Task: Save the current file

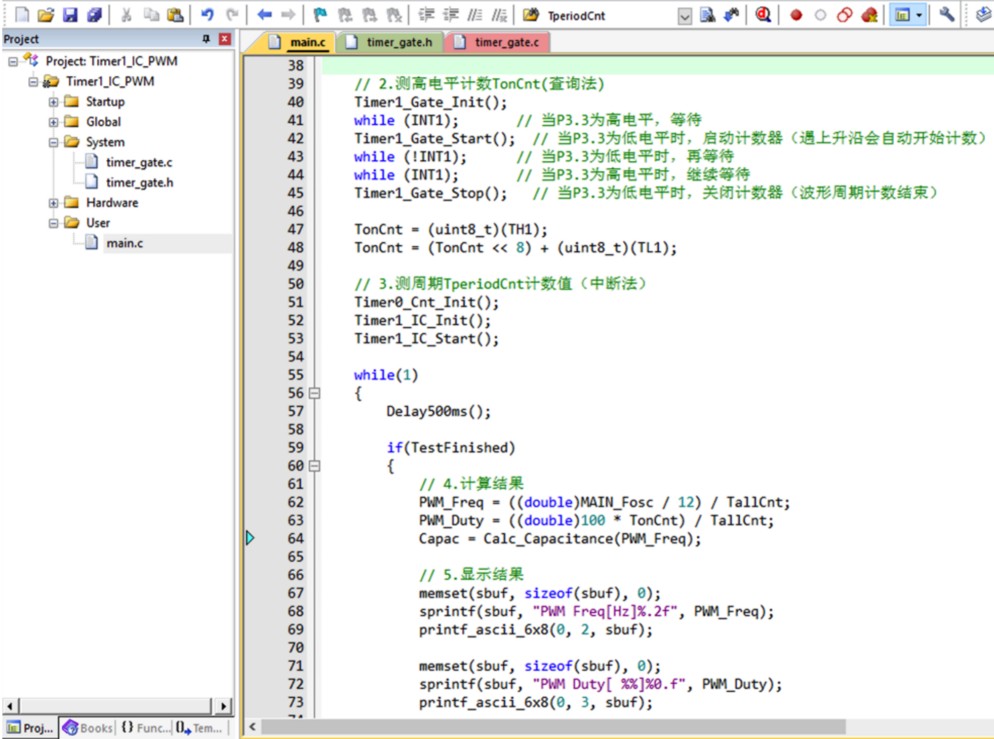Action: (x=70, y=15)
